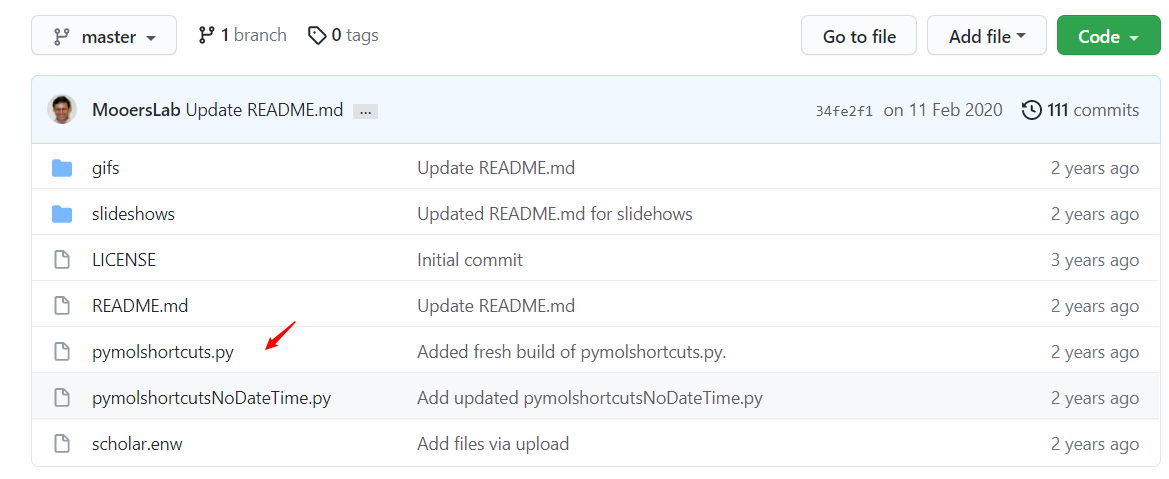The image size is (1169, 479).
Task: Open the master branch dropdown
Action: pos(104,36)
